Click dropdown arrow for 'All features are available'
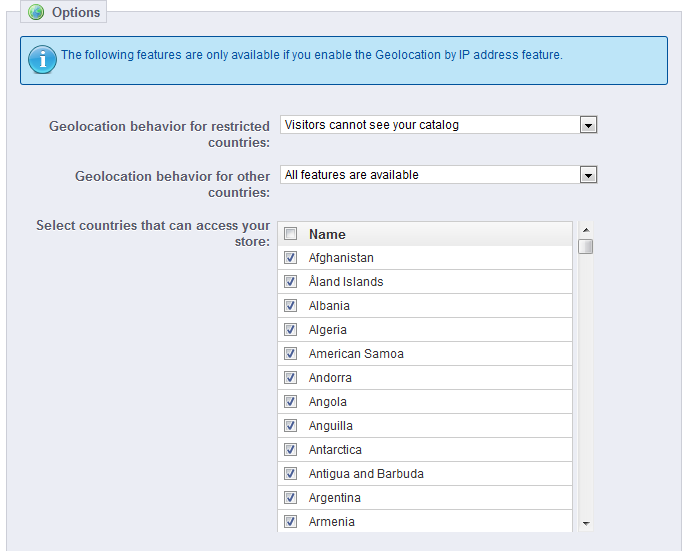Viewport: 687px width, 551px height. coord(589,175)
